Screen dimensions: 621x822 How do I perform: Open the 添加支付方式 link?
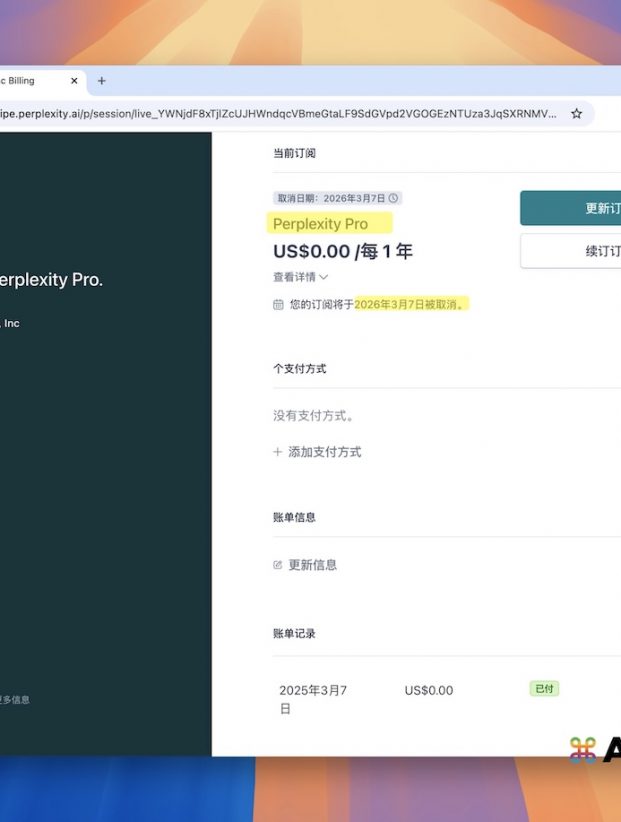pyautogui.click(x=324, y=452)
